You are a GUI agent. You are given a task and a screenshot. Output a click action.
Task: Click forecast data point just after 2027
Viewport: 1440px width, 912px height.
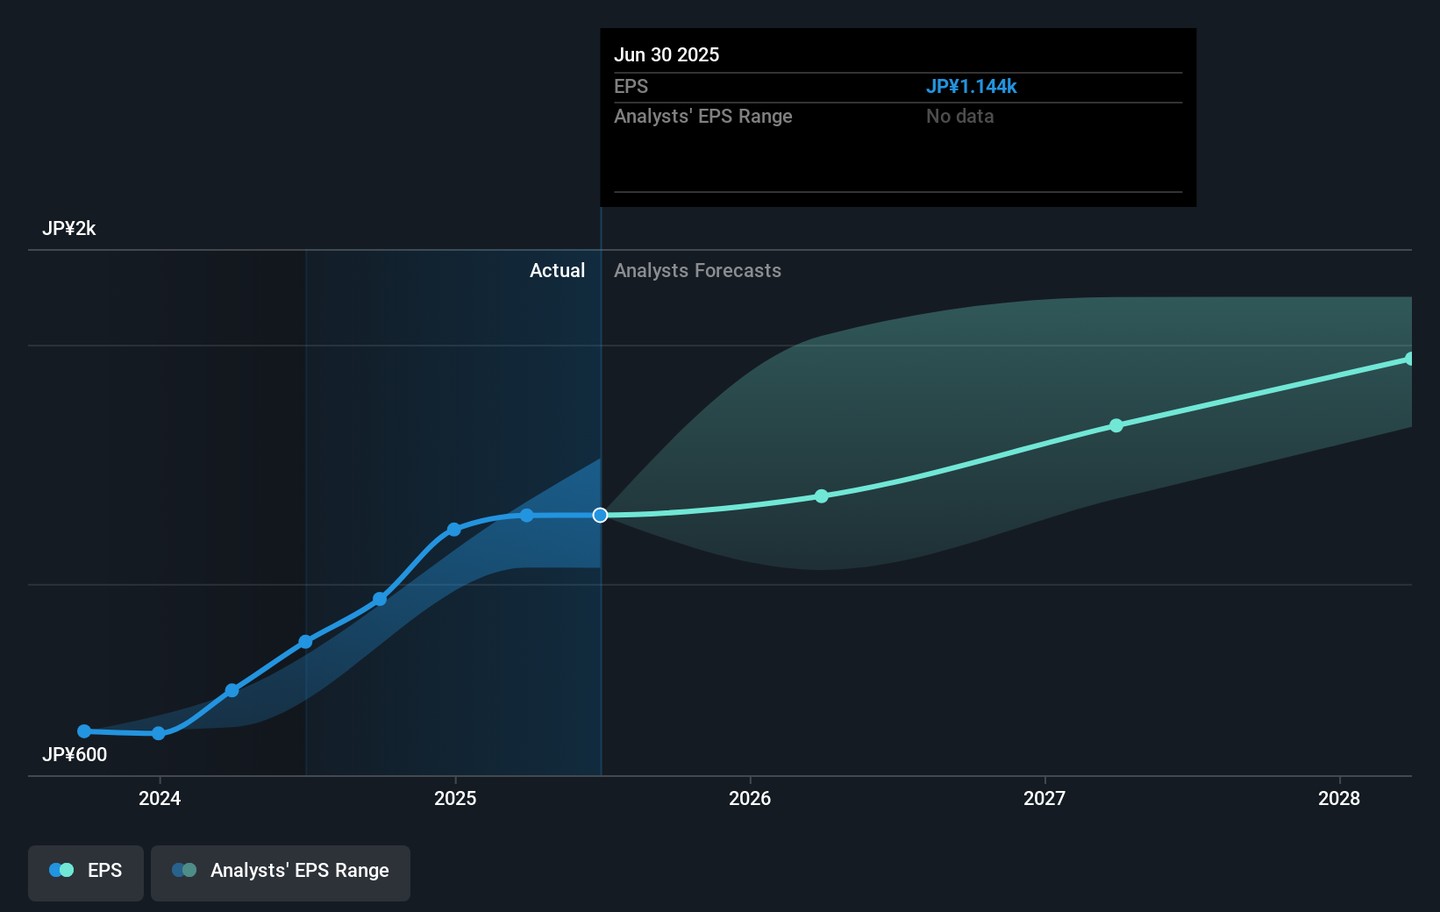[1116, 426]
